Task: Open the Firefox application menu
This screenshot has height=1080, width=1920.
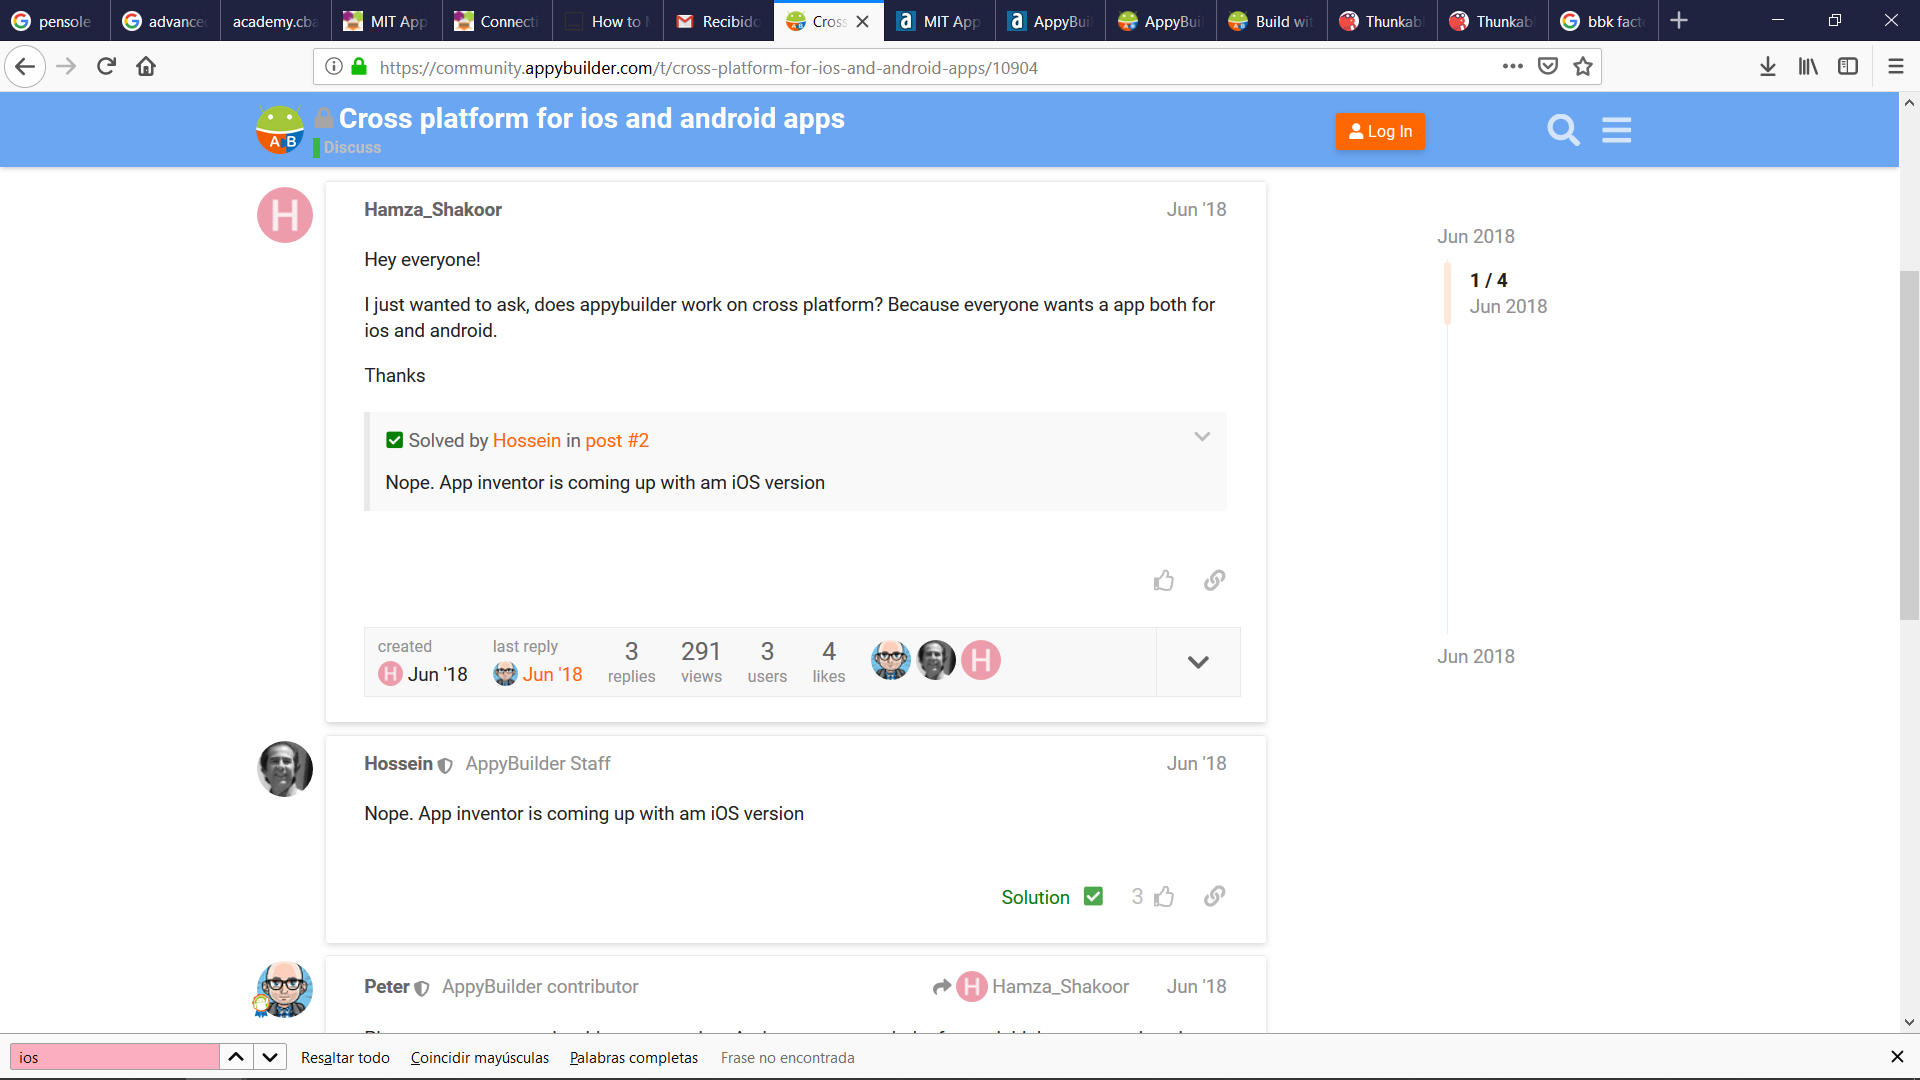Action: pyautogui.click(x=1894, y=66)
